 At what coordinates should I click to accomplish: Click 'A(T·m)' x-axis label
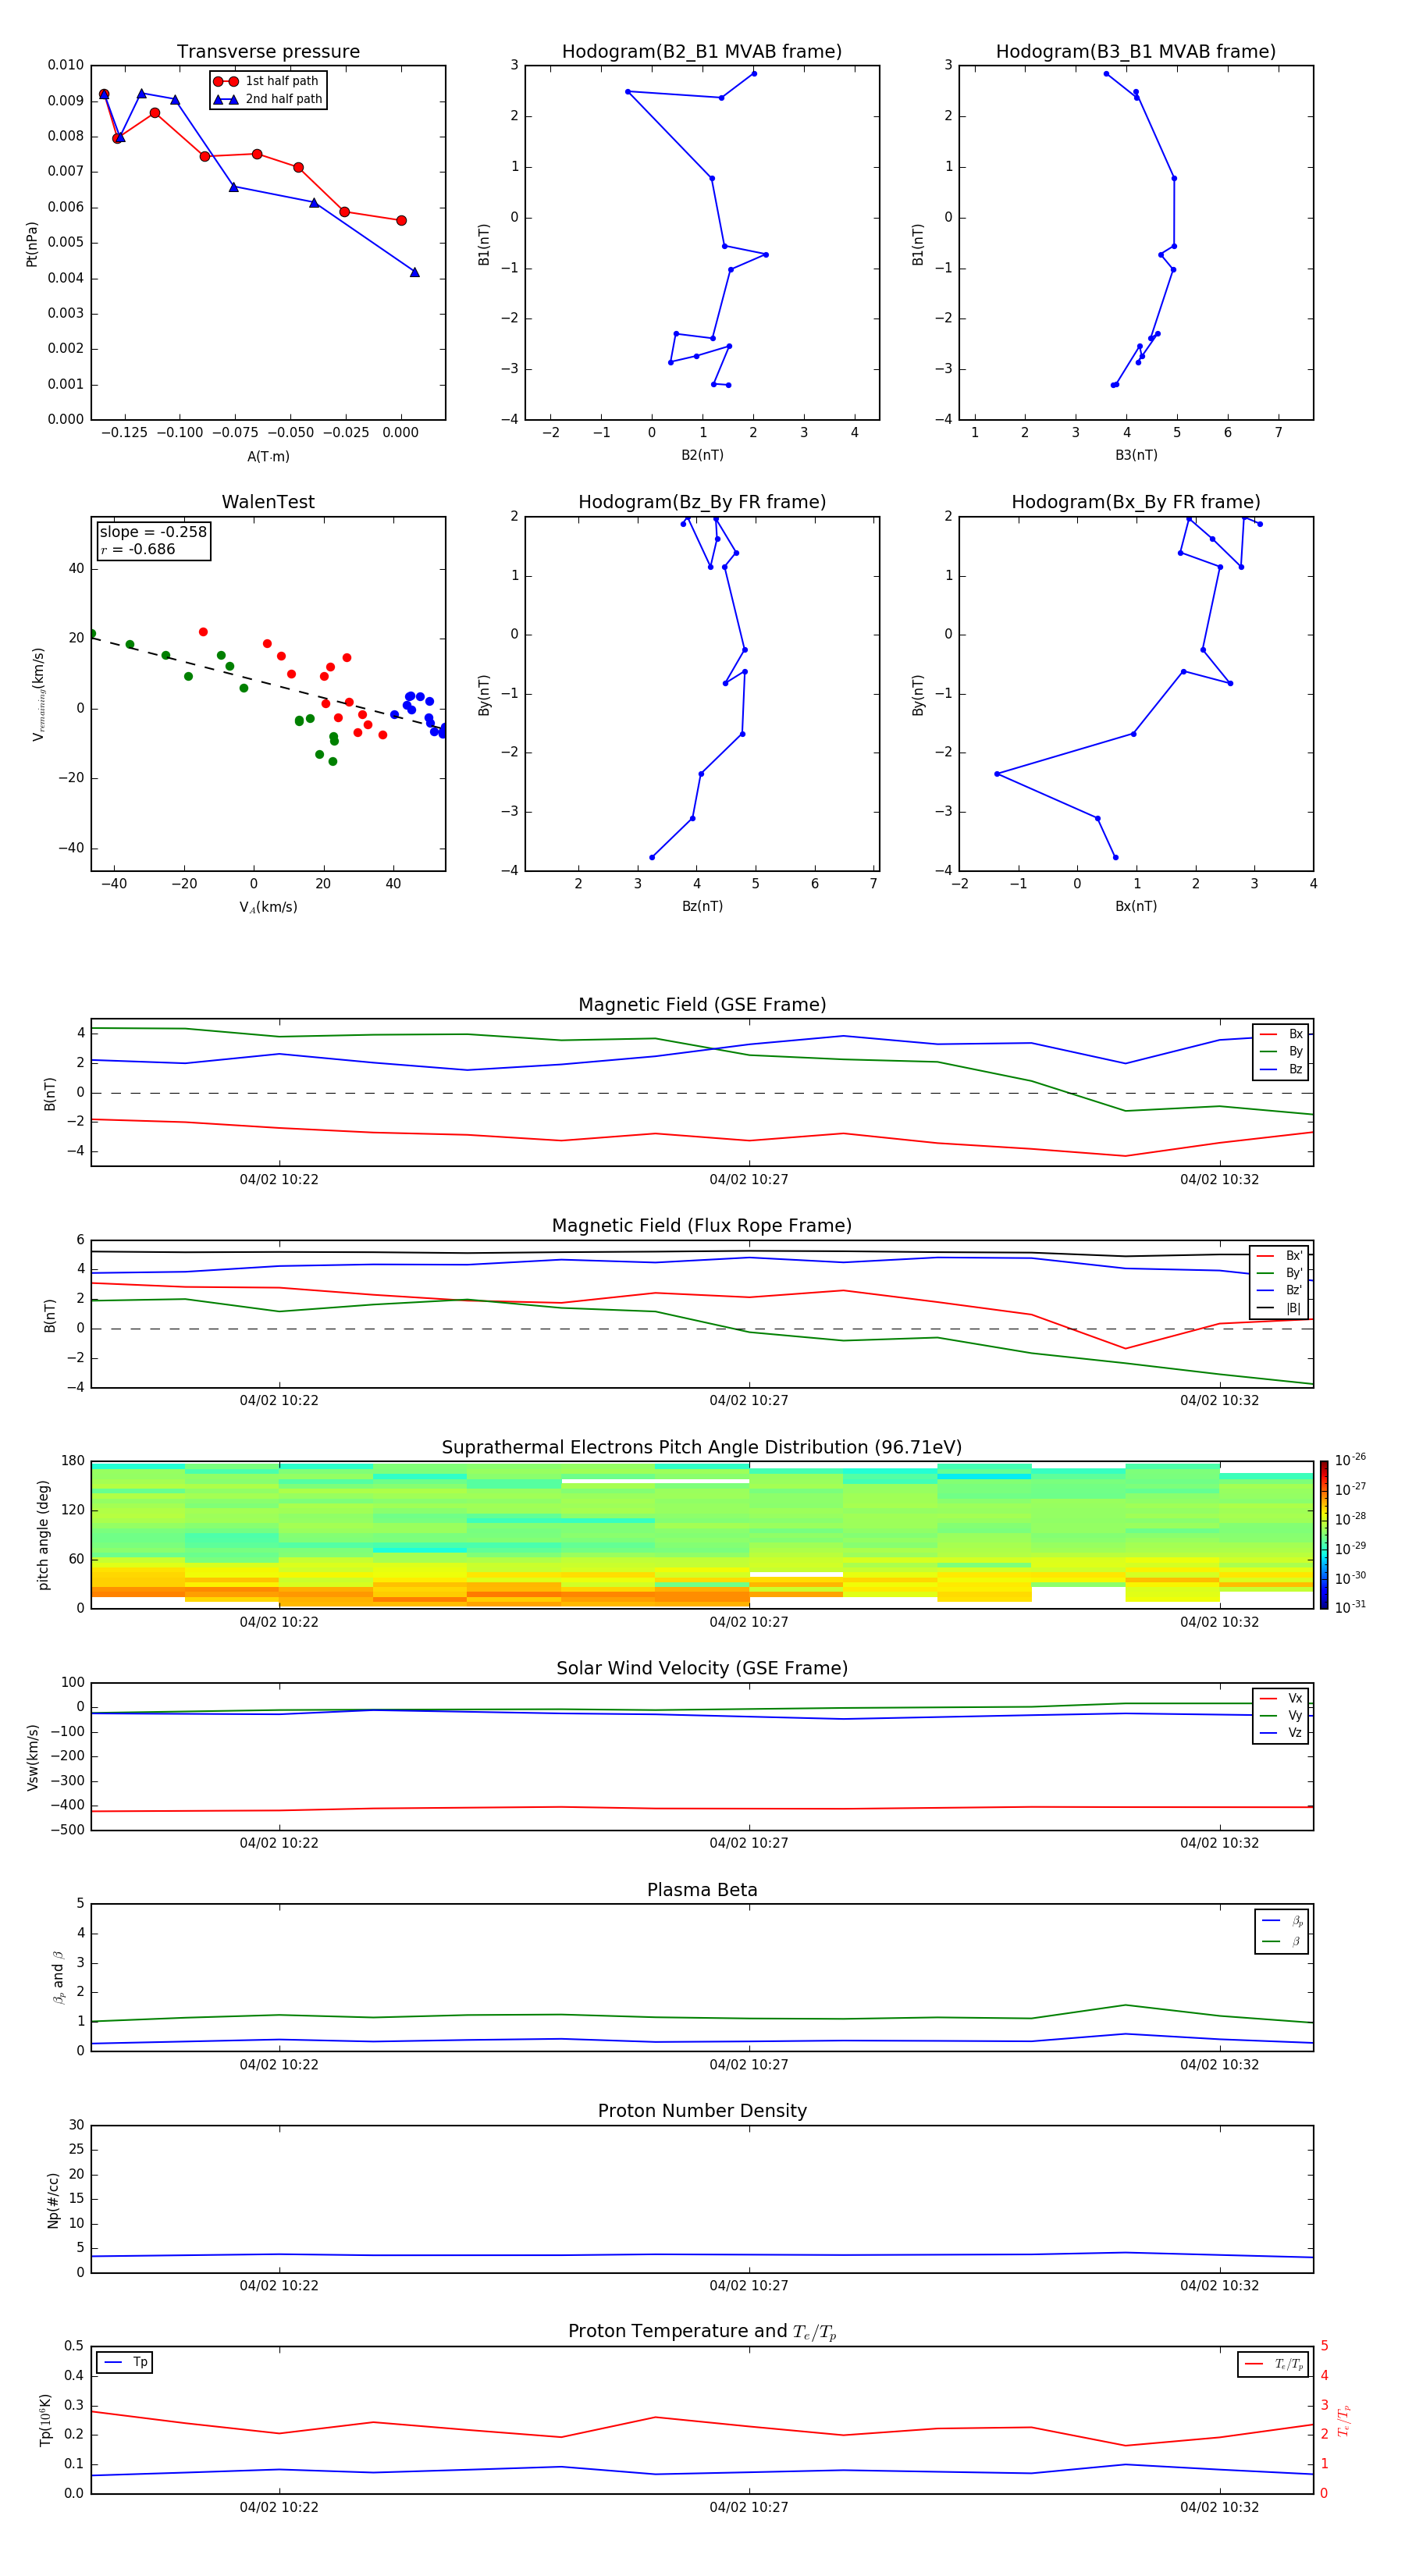point(268,457)
